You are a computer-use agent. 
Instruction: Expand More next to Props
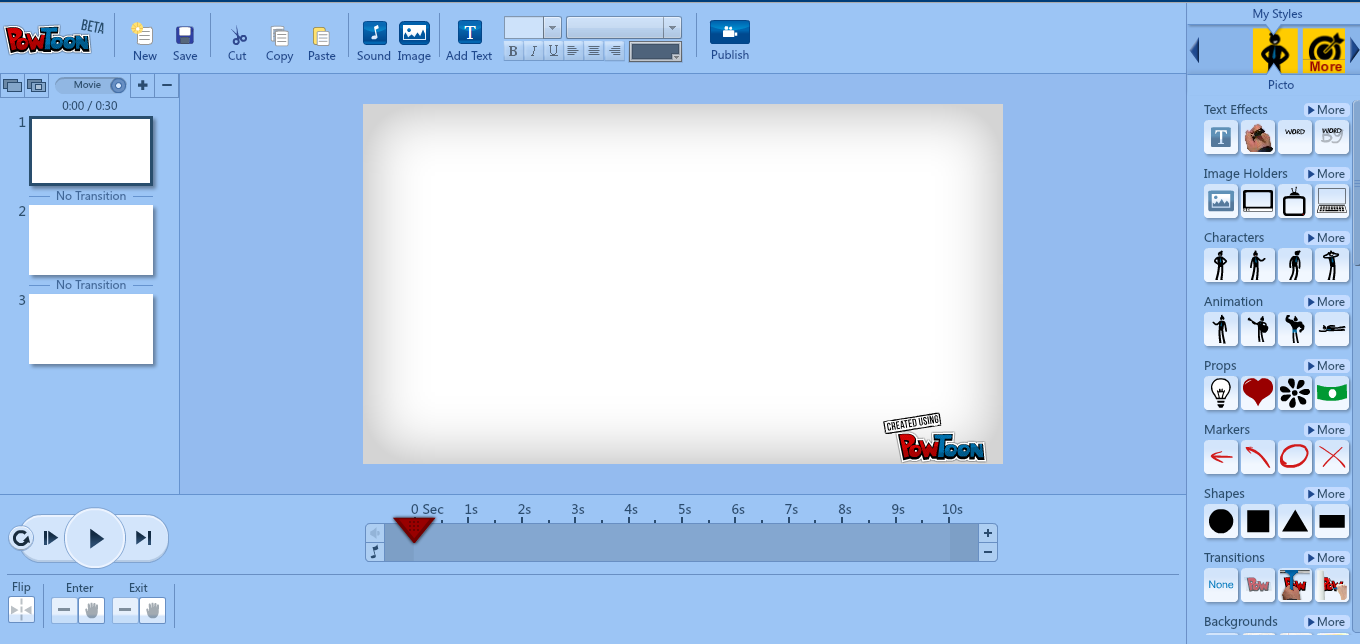tap(1326, 366)
